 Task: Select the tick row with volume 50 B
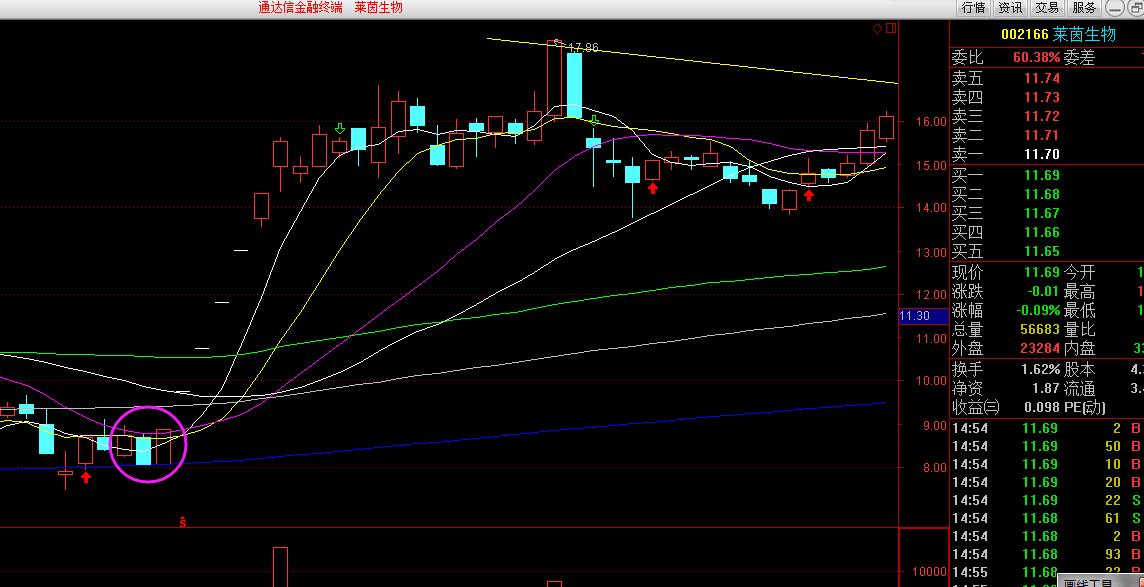[1046, 446]
